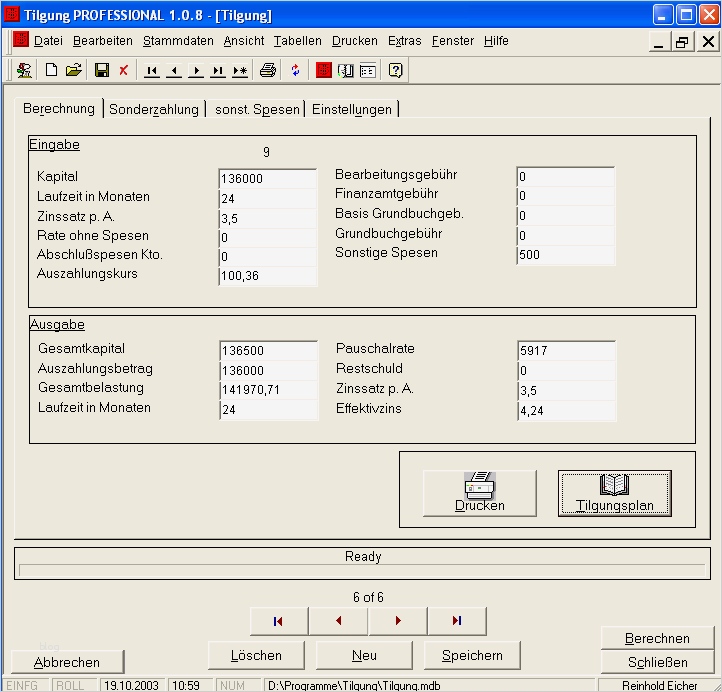Click the Sonstige Spesen field

click(565, 255)
